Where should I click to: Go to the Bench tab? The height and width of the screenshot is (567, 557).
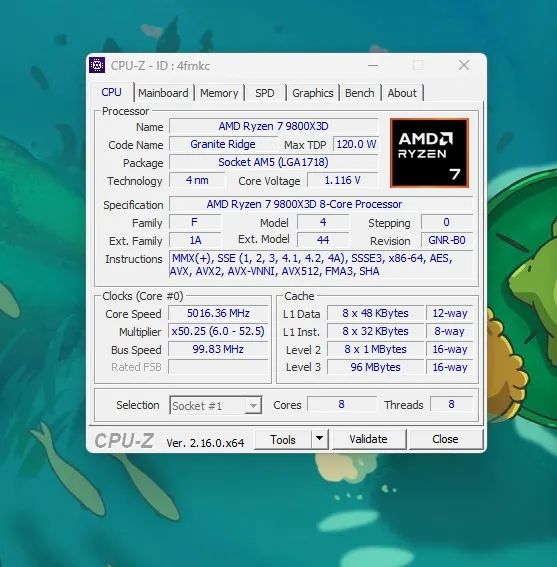click(x=360, y=93)
